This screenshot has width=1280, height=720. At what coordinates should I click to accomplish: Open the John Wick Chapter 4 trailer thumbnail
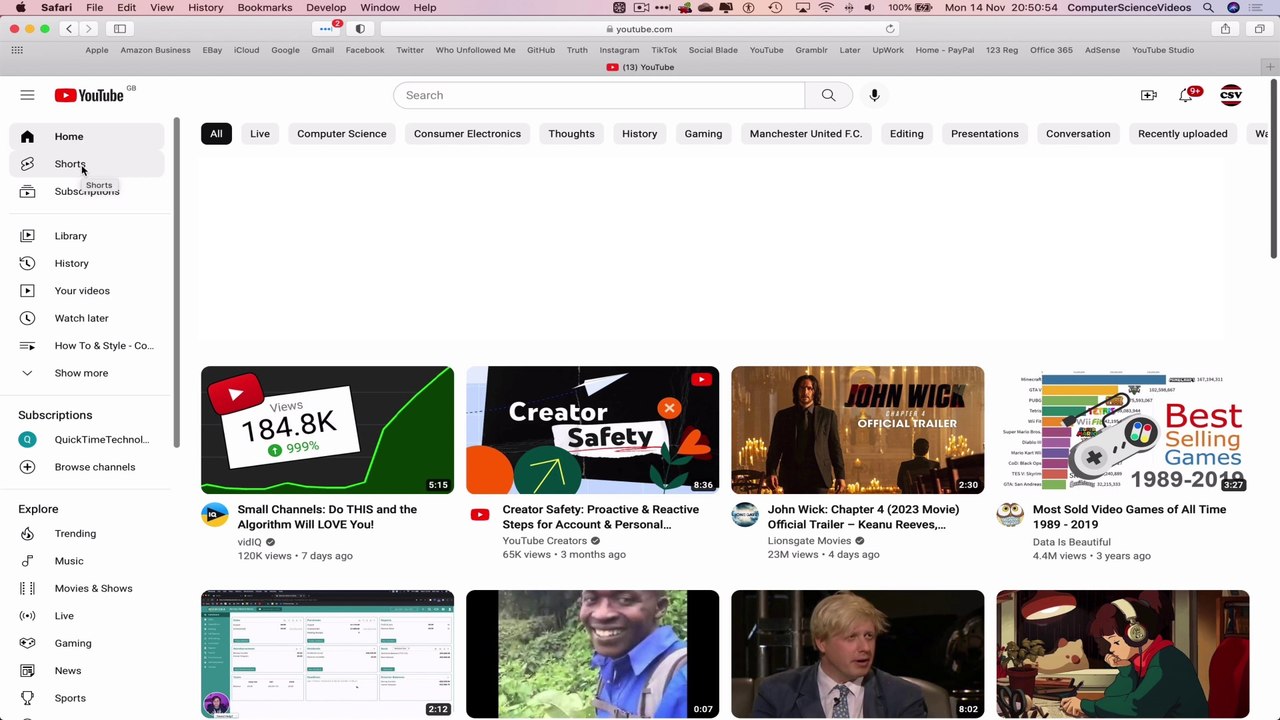[857, 430]
